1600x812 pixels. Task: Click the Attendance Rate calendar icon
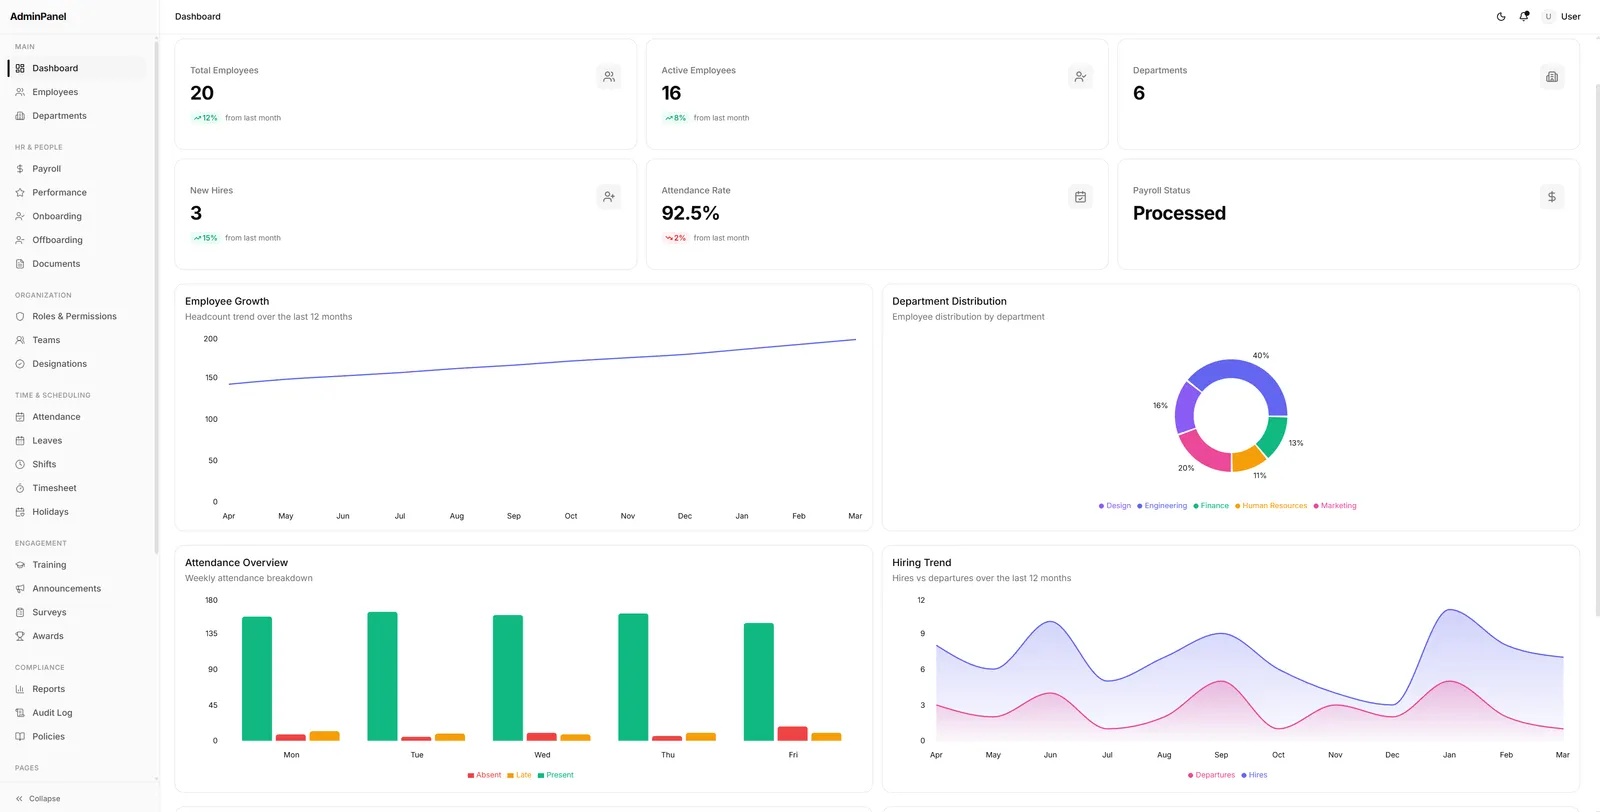point(1080,197)
